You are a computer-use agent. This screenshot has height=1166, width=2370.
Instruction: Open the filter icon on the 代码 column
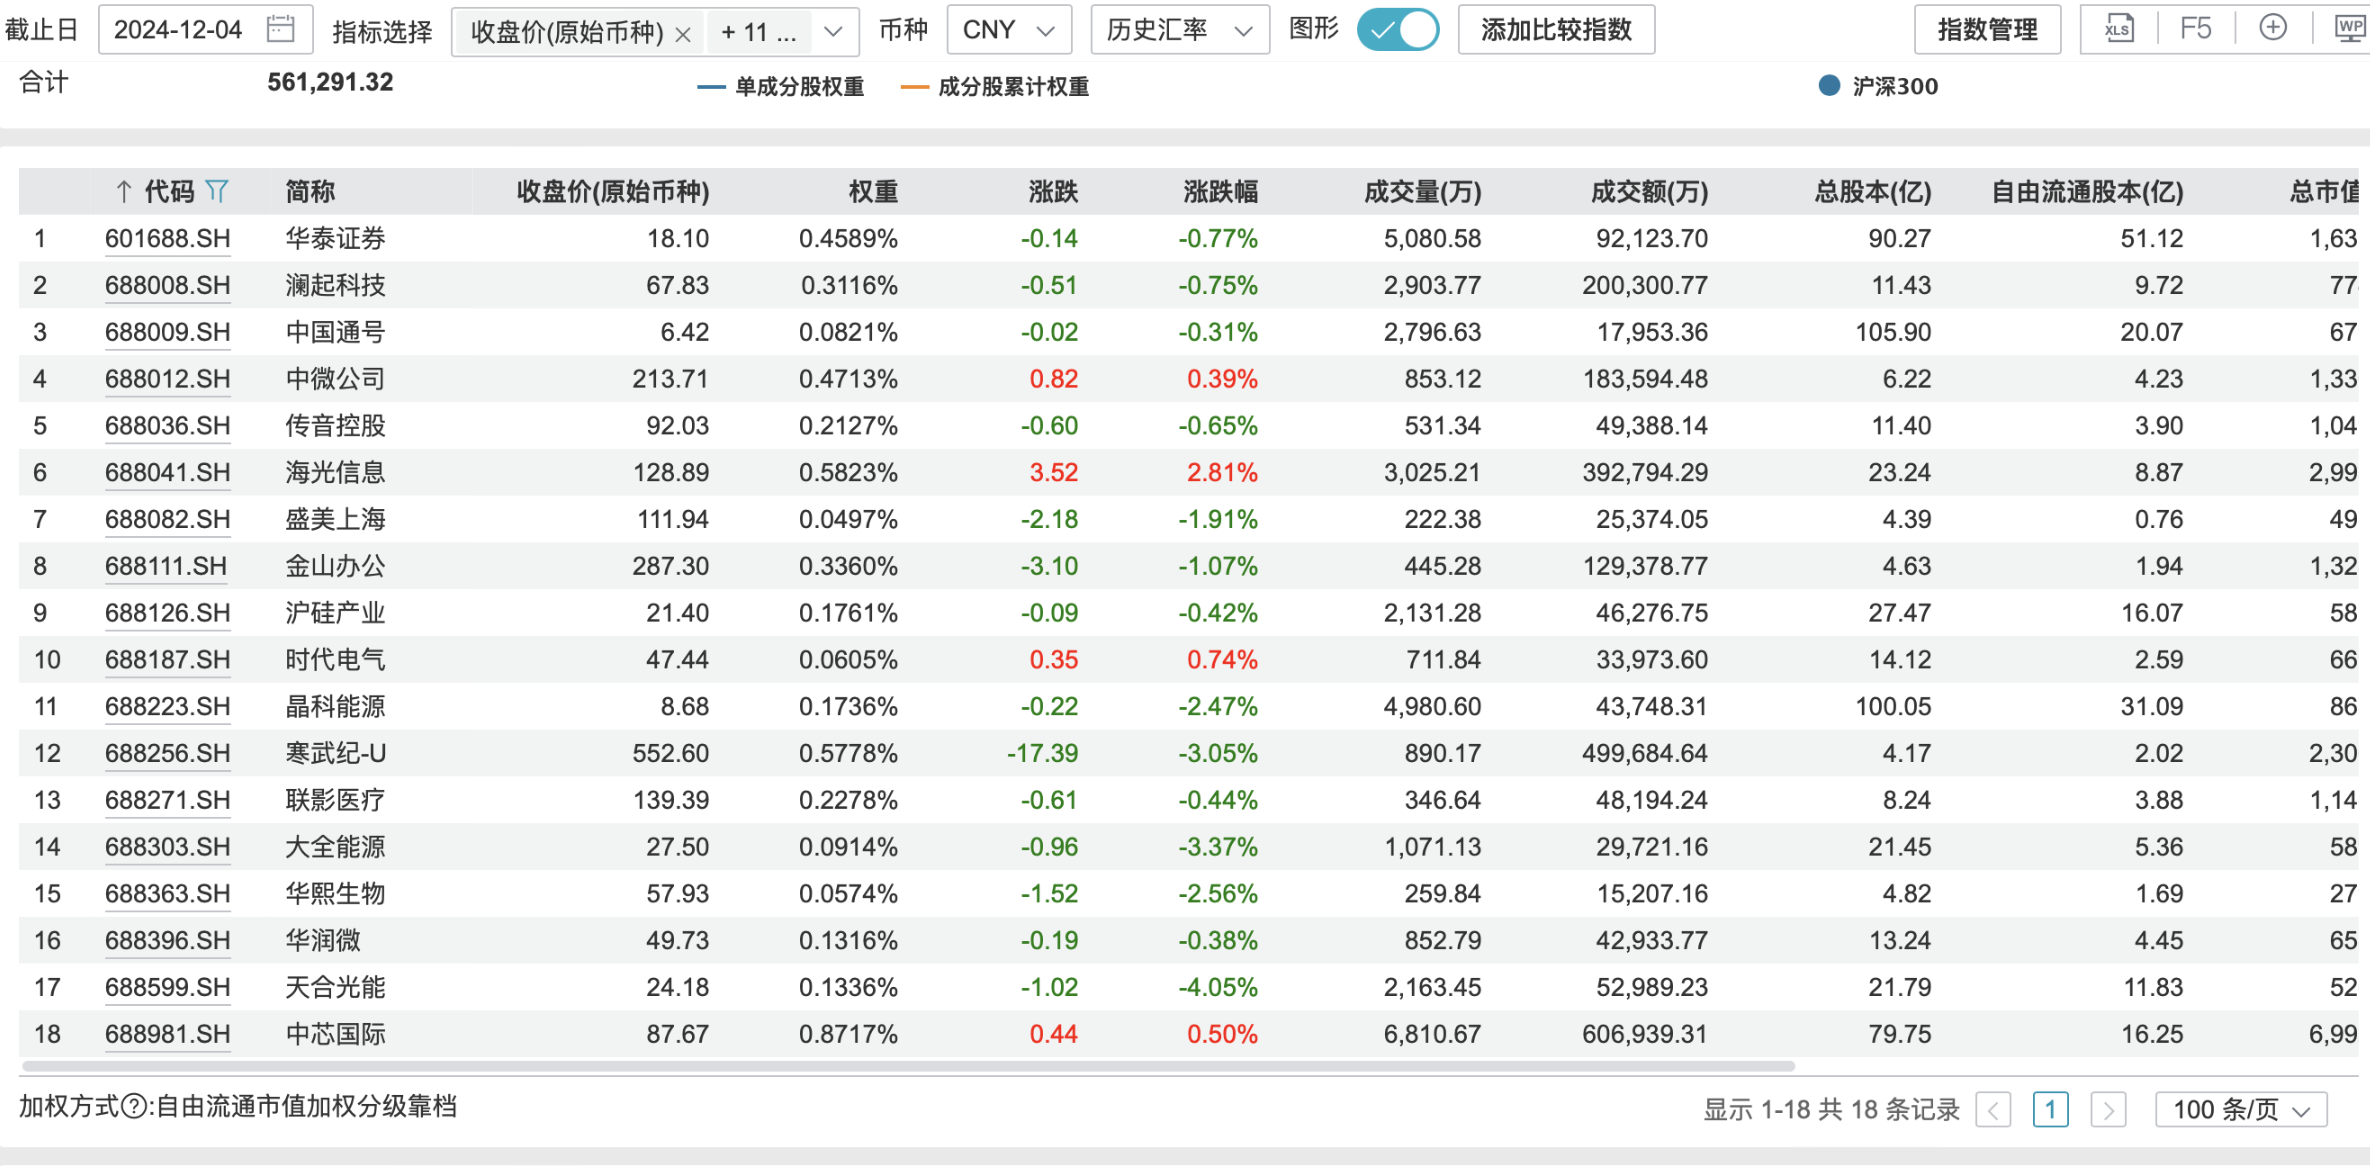219,191
